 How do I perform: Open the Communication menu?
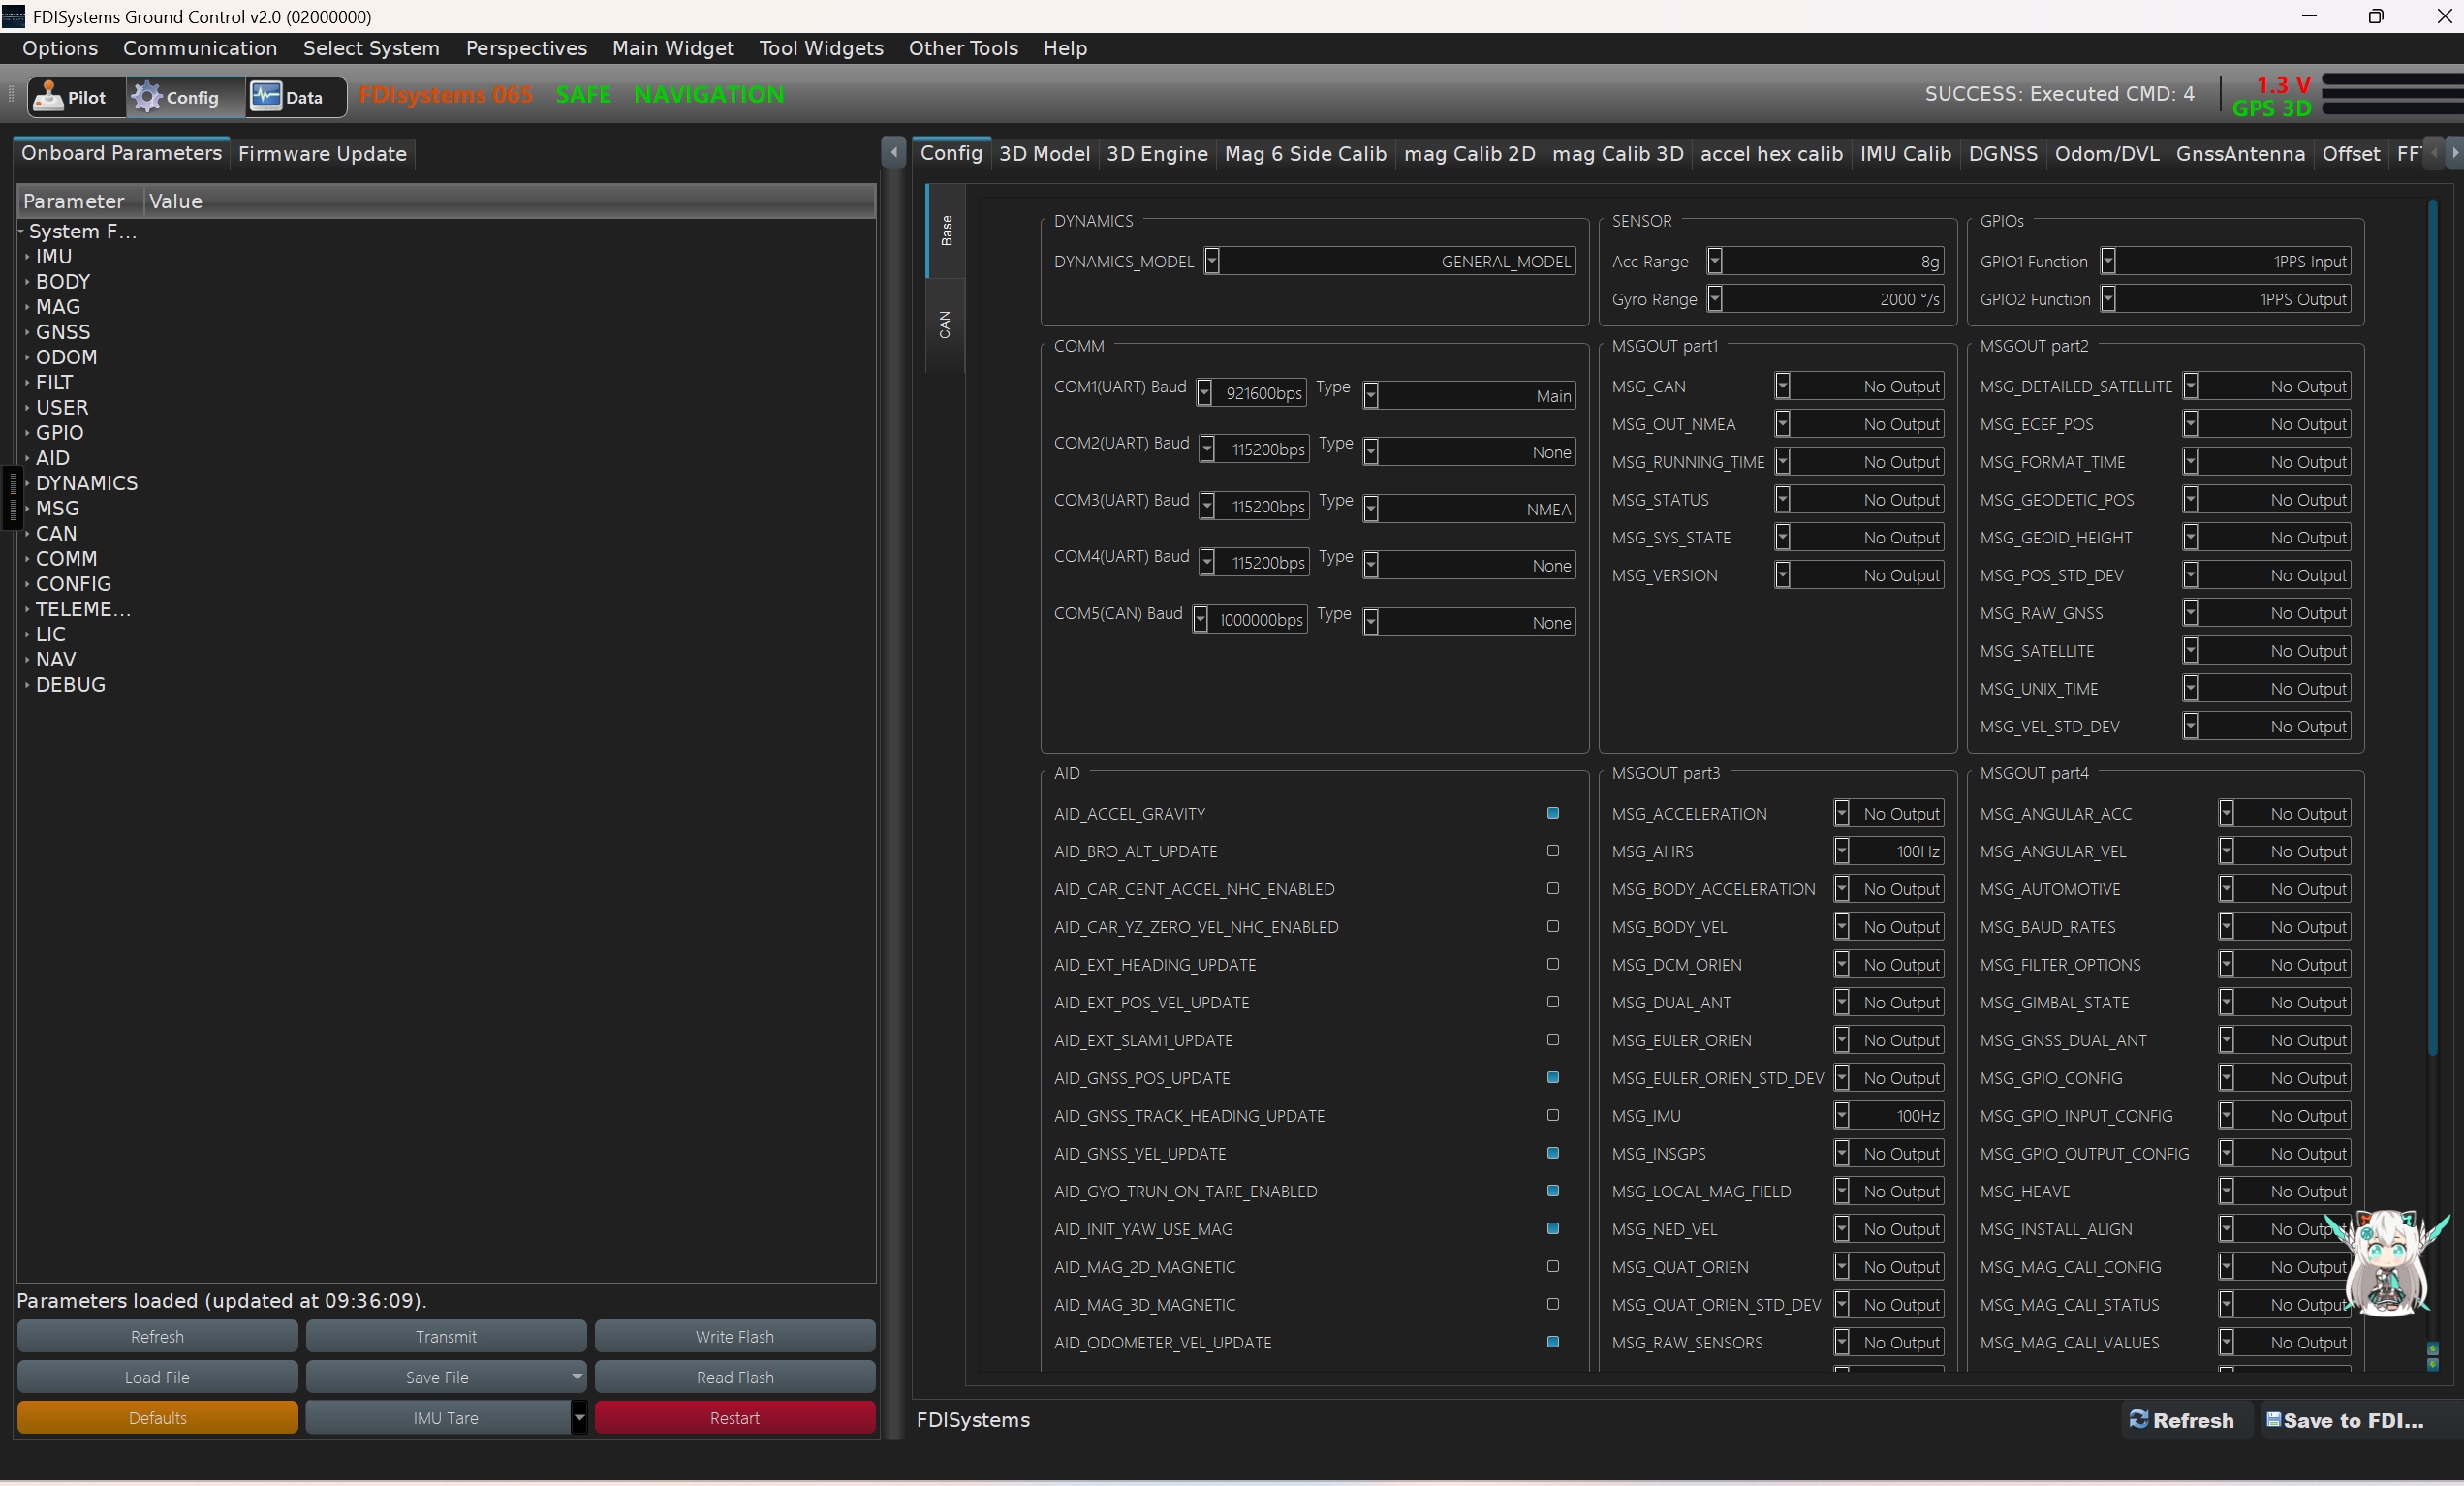pos(200,48)
